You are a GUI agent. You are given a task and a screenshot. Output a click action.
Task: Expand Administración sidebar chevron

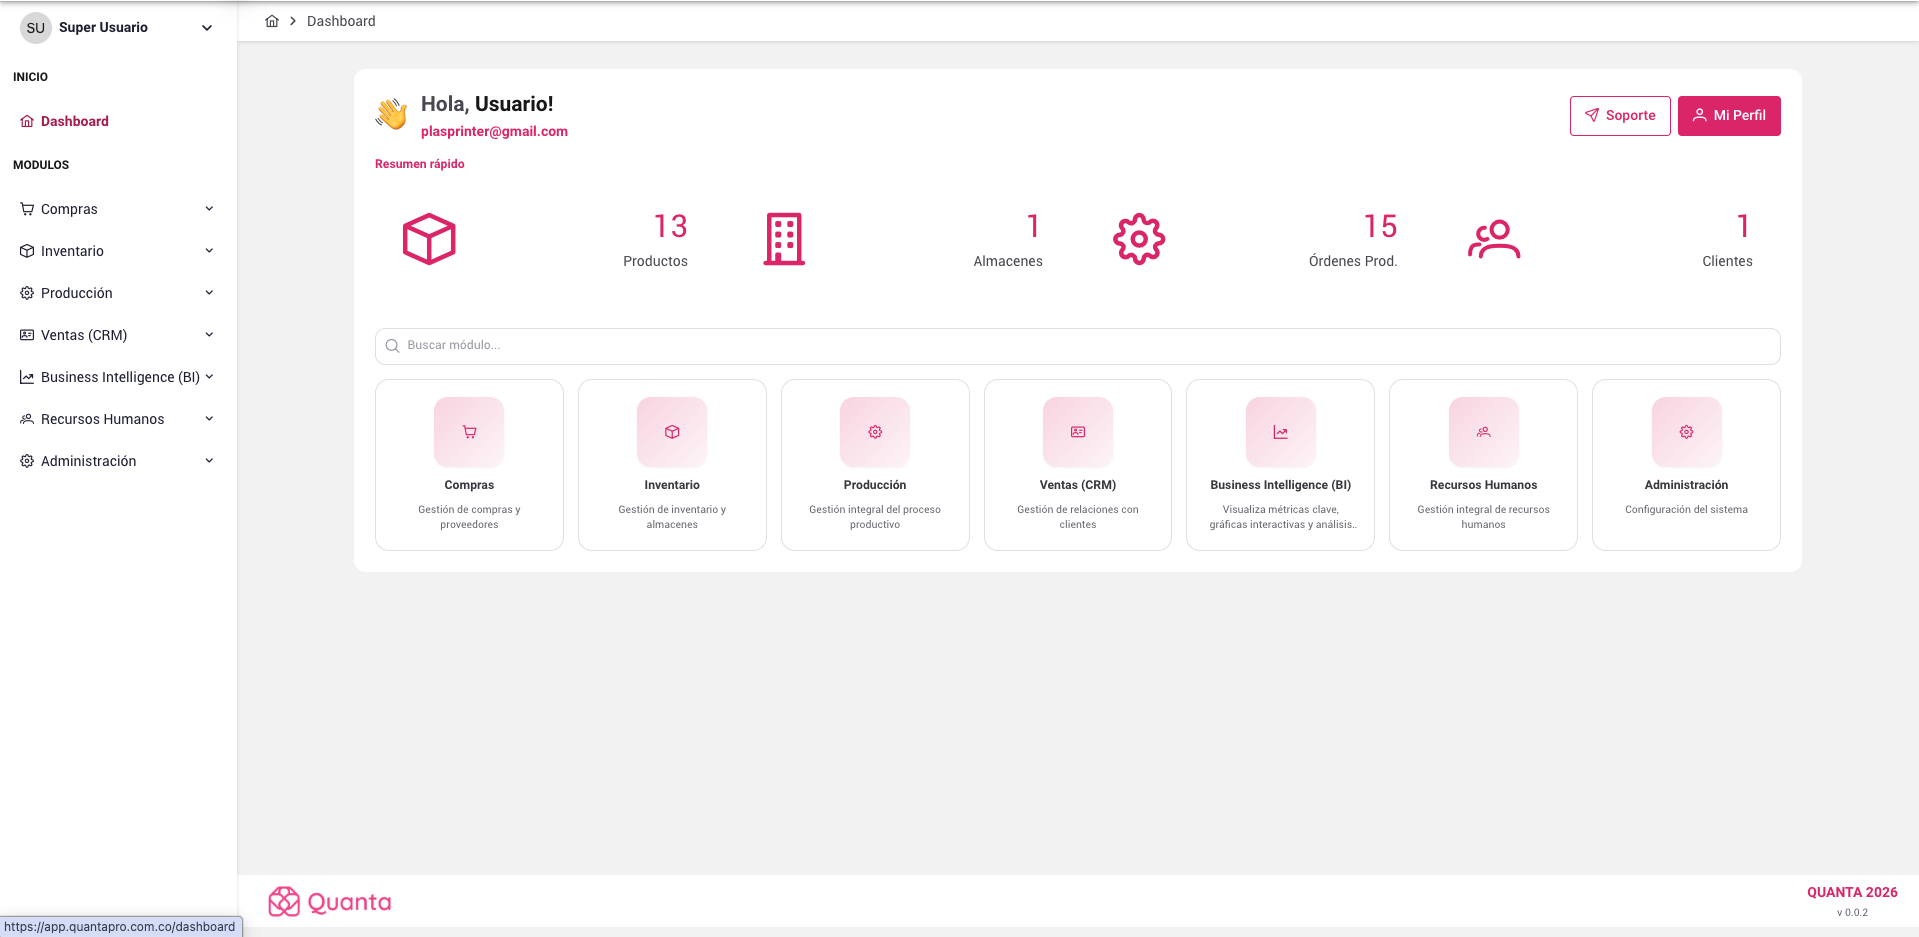(209, 461)
